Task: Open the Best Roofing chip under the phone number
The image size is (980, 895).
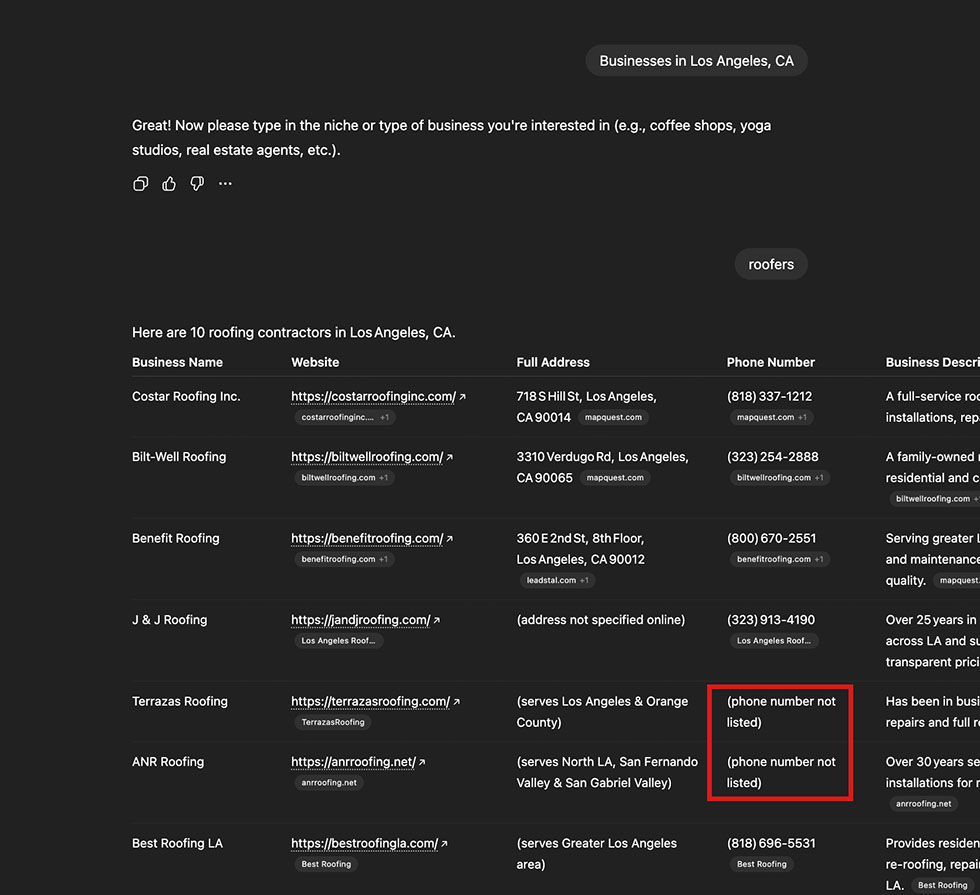Action: click(761, 864)
